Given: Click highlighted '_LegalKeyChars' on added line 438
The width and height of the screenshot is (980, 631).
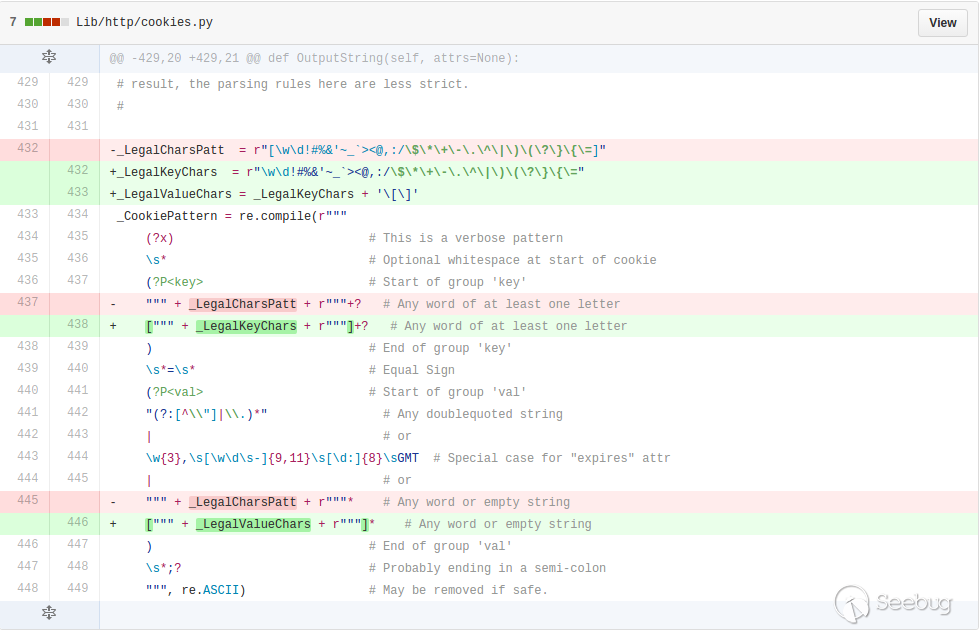Looking at the screenshot, I should click(246, 326).
